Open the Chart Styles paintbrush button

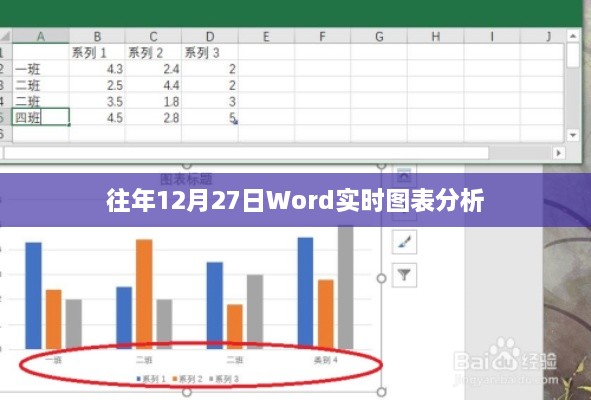[x=404, y=242]
